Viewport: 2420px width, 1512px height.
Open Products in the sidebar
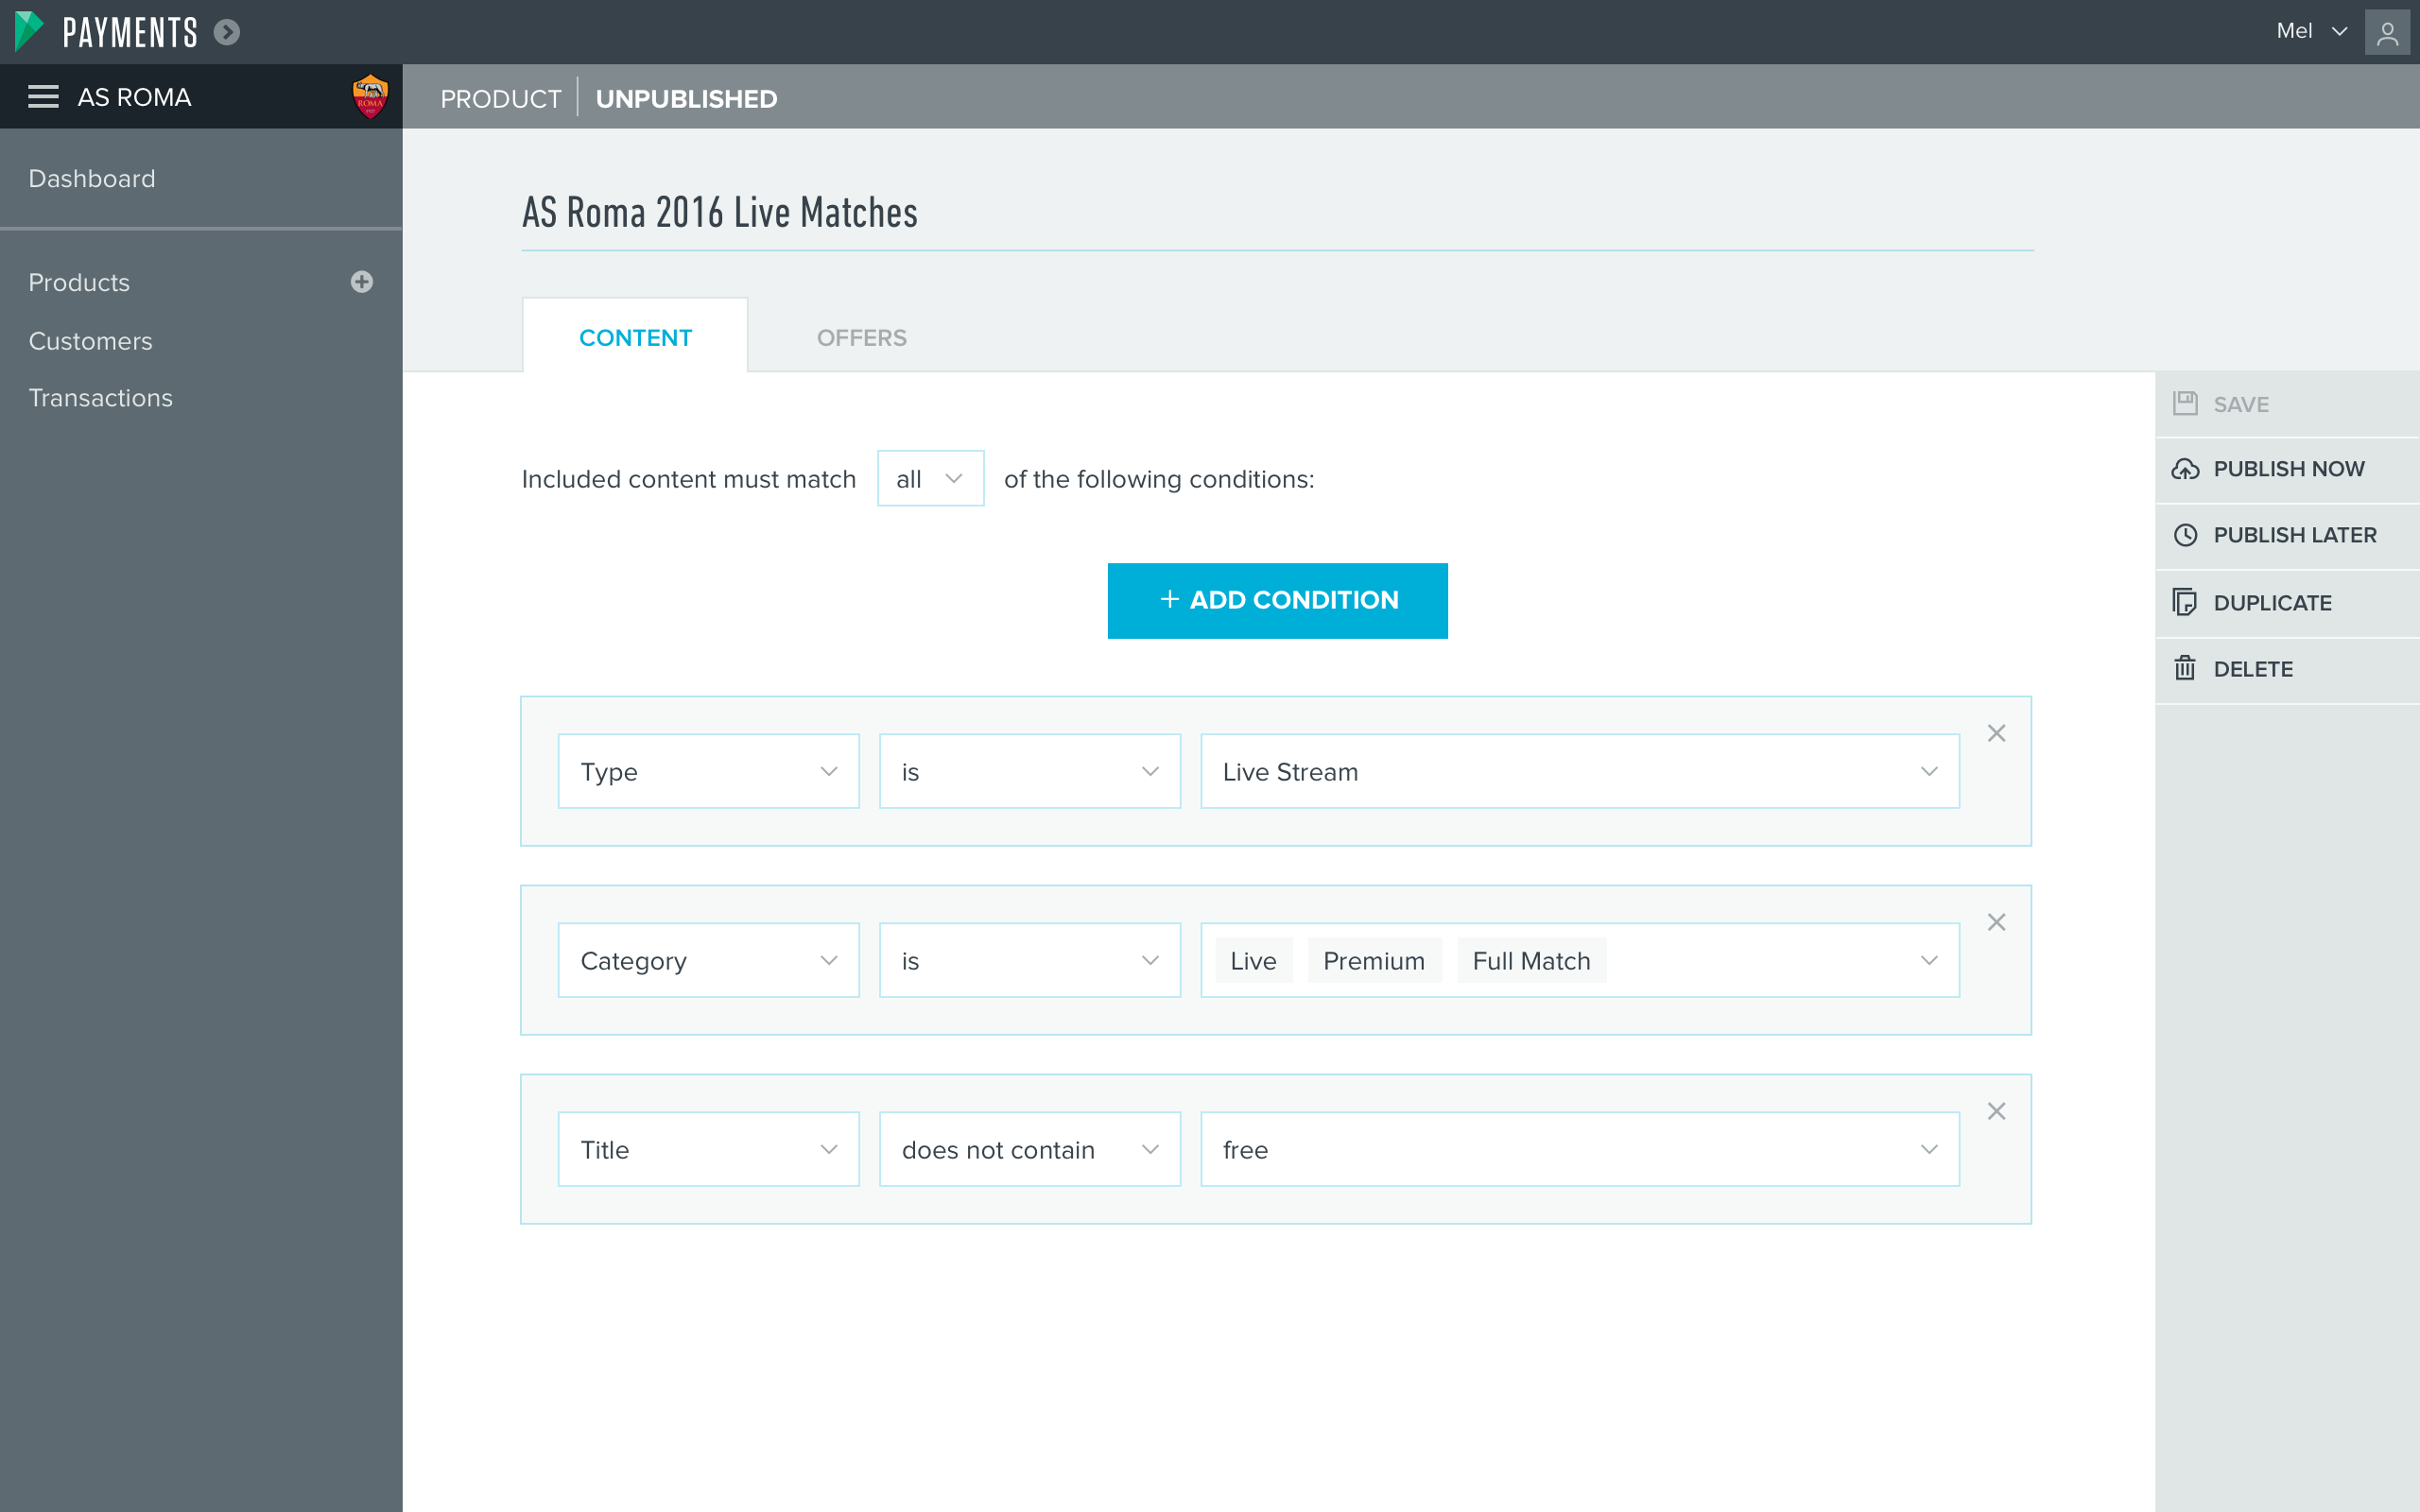pos(79,282)
